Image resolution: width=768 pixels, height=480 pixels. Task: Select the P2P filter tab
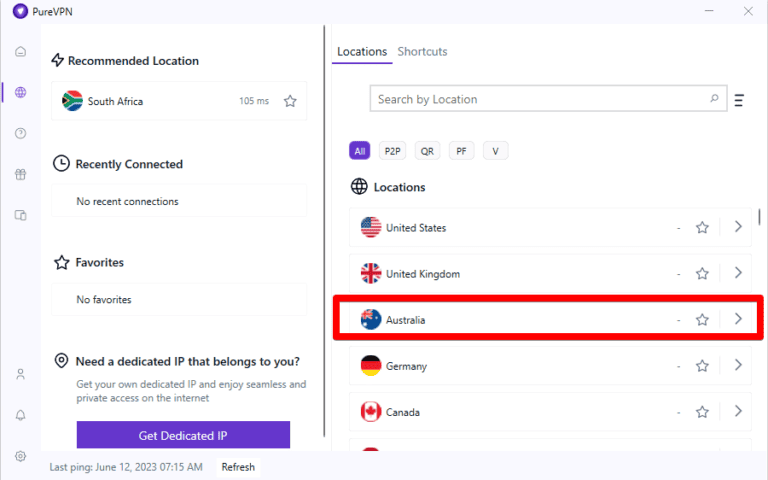click(x=393, y=151)
